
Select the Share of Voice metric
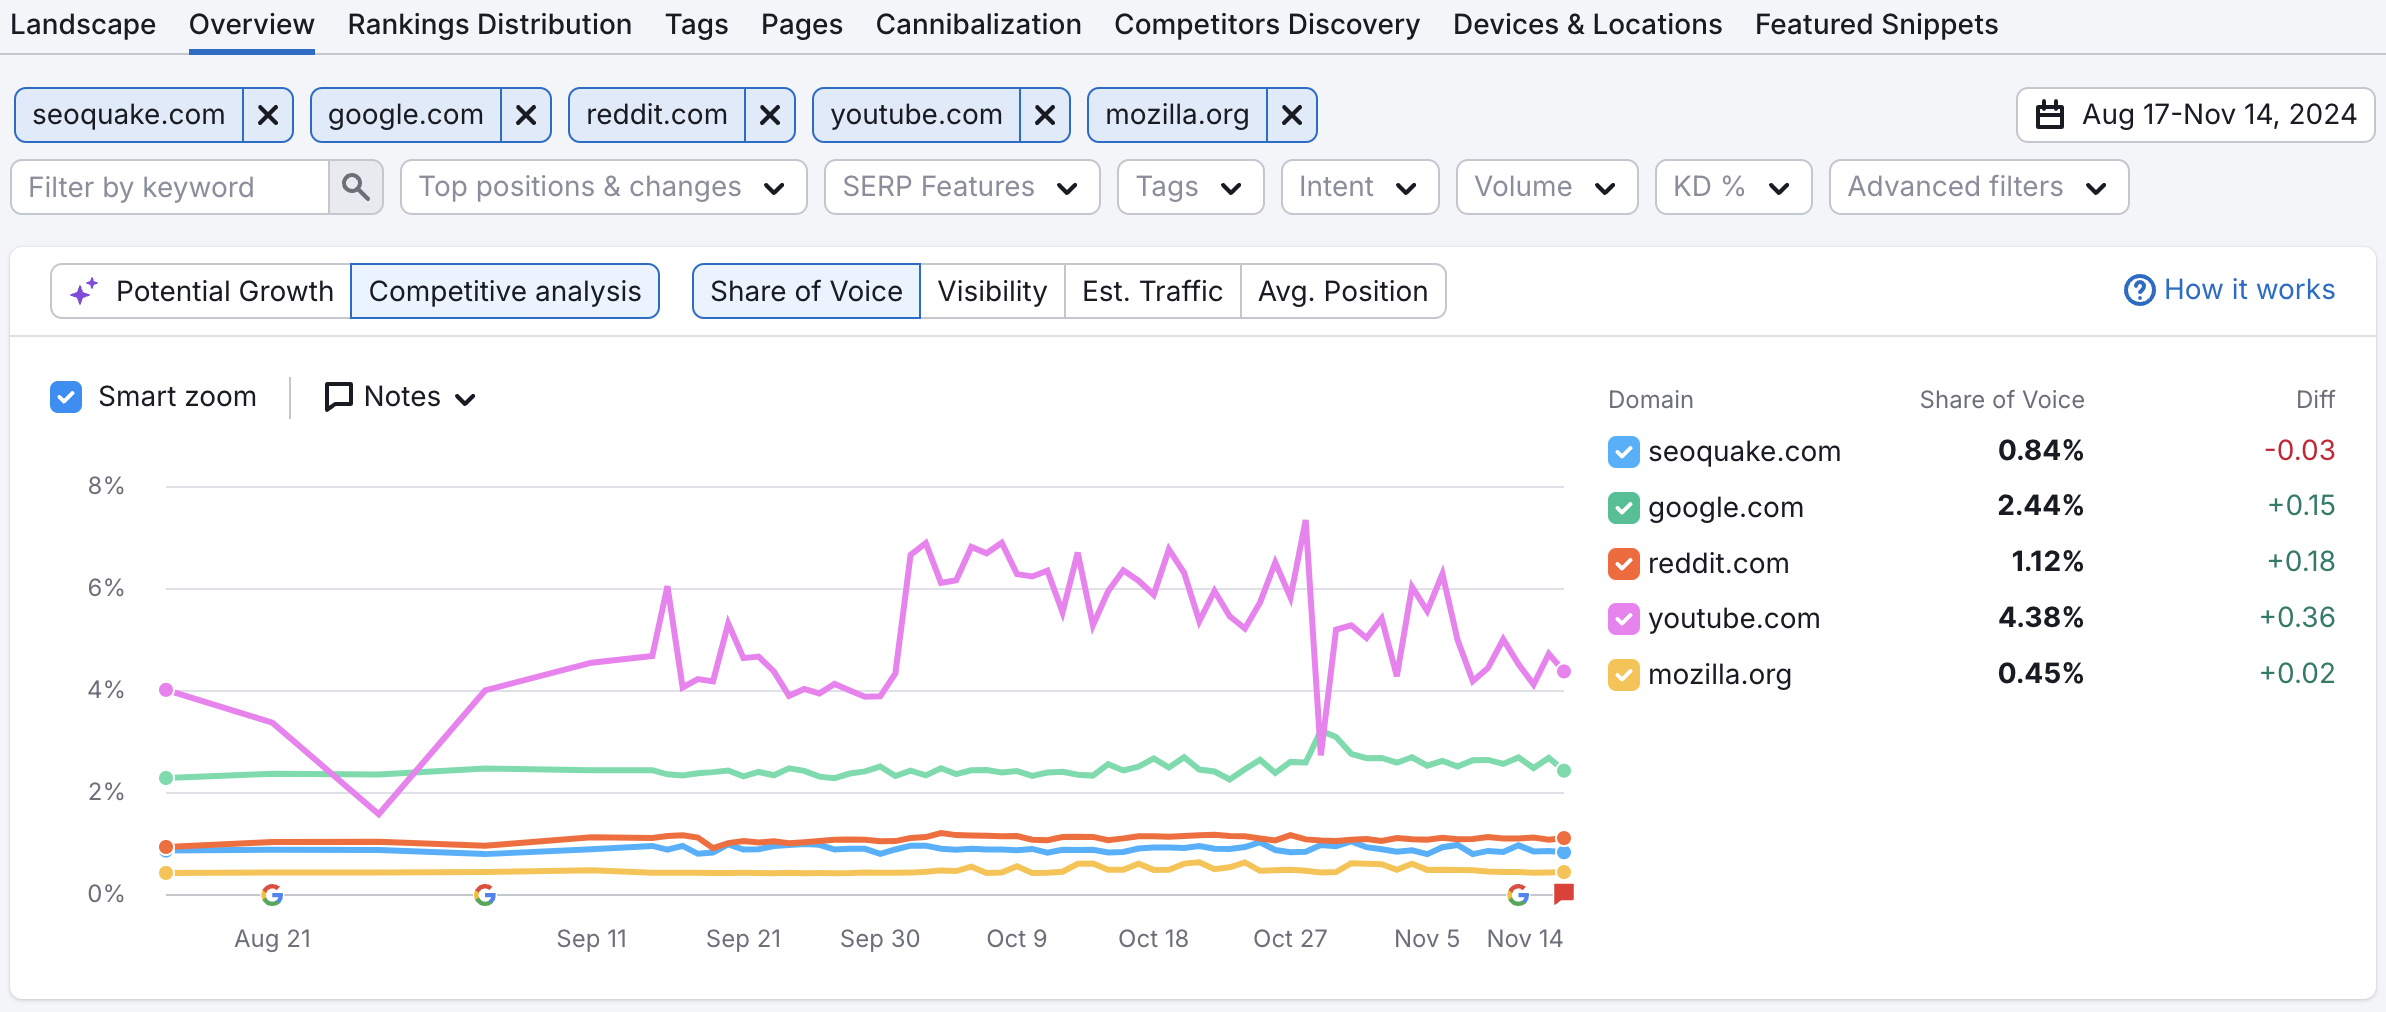click(806, 291)
